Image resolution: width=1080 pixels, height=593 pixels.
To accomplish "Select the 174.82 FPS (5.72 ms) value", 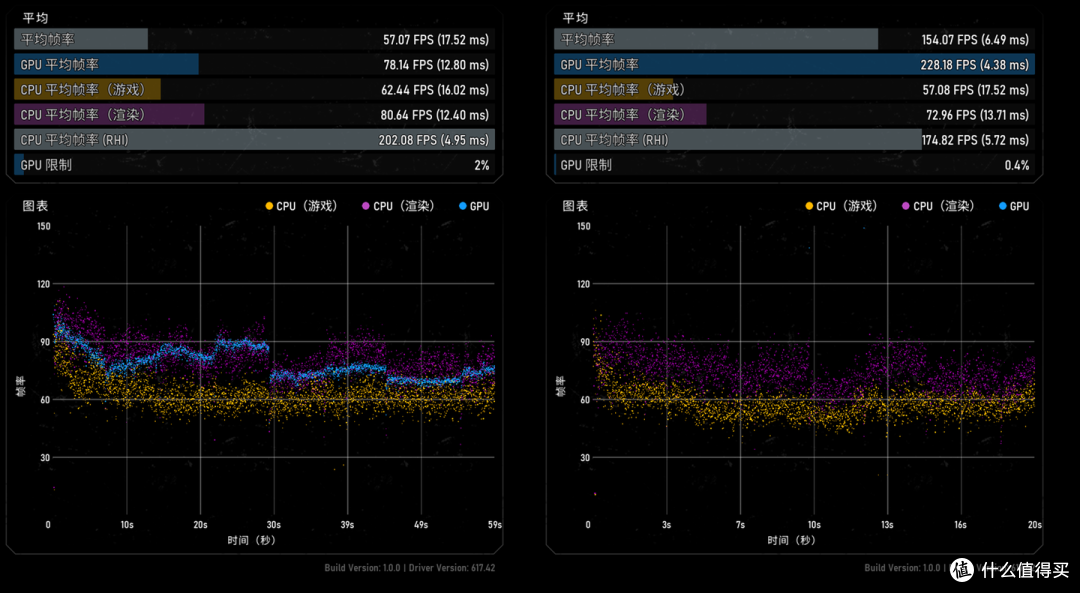I will coord(975,140).
